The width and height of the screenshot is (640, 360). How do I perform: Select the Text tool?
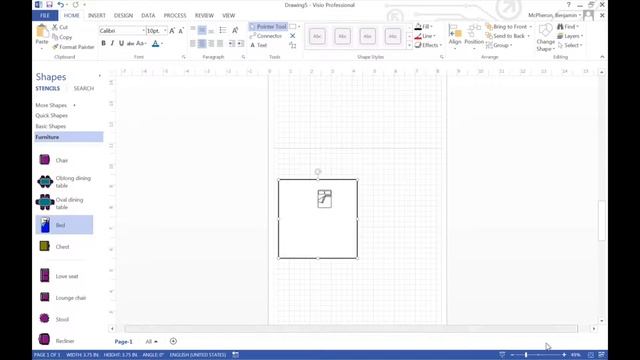[x=258, y=45]
